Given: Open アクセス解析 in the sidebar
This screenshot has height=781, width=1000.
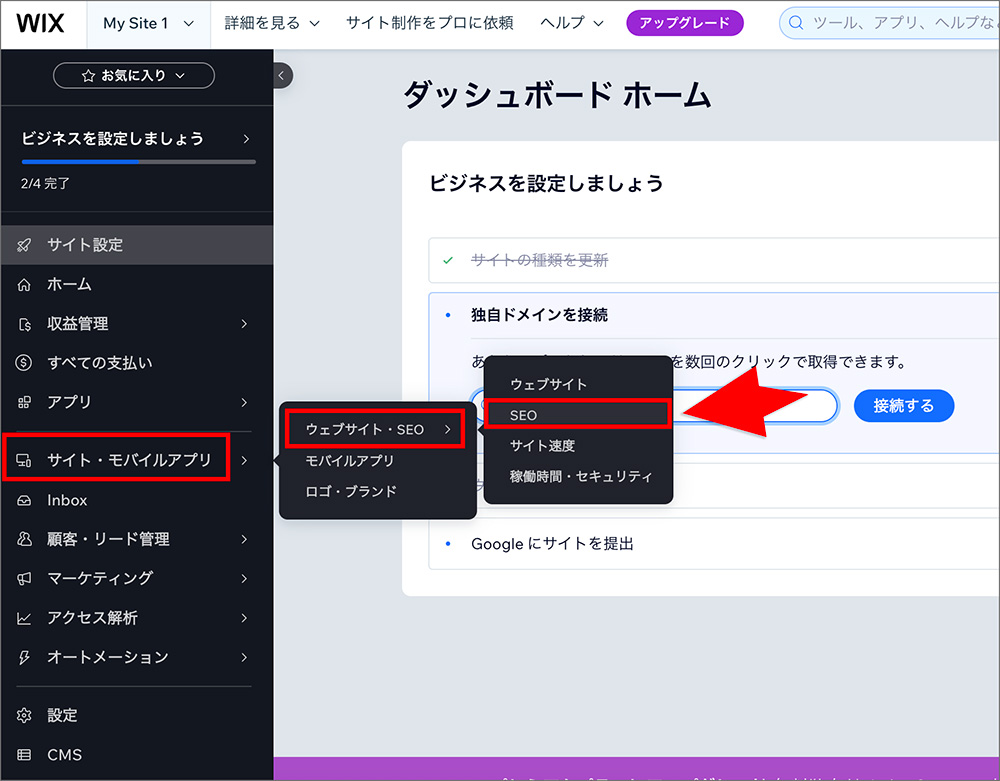Looking at the screenshot, I should (137, 618).
